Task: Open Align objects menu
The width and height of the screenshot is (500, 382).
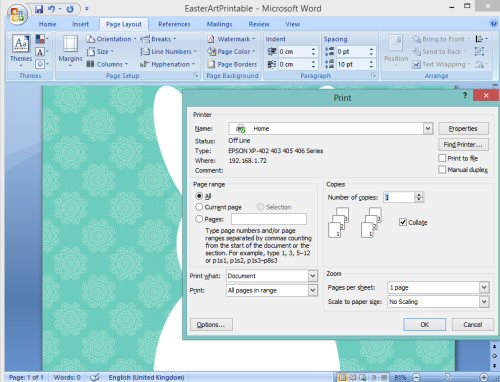Action: pos(481,39)
